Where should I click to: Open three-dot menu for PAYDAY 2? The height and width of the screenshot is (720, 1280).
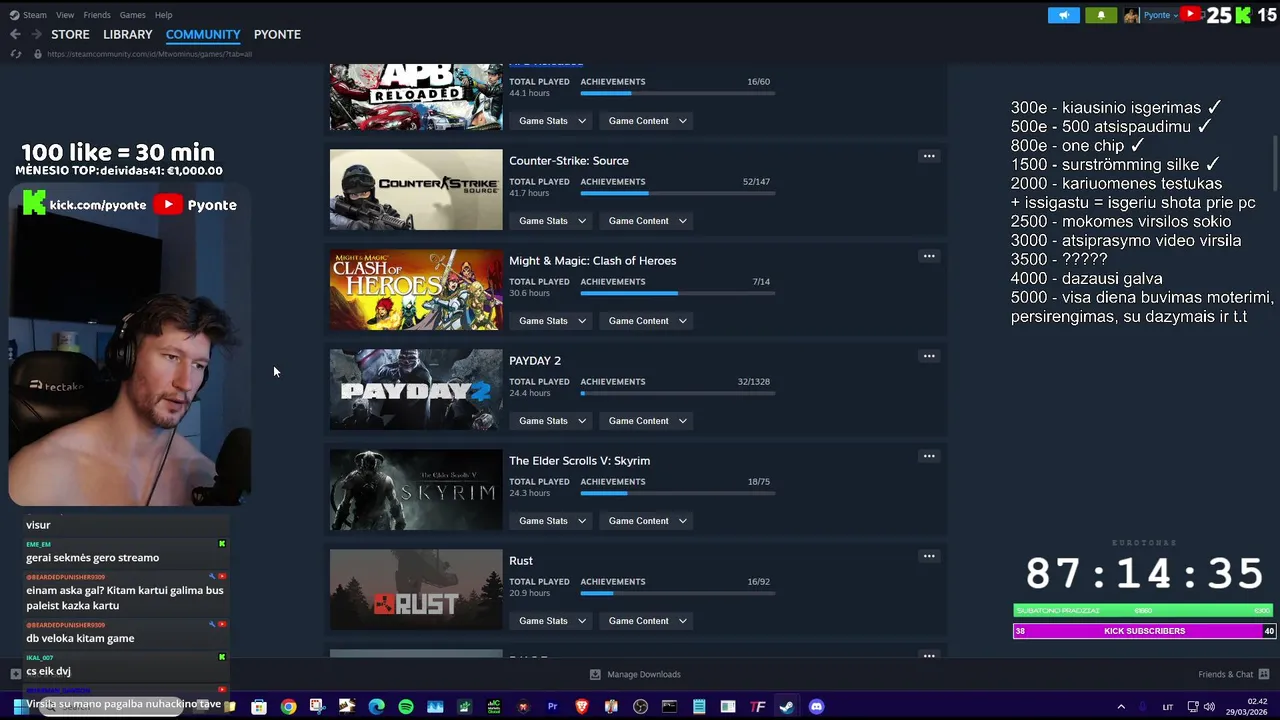point(929,356)
